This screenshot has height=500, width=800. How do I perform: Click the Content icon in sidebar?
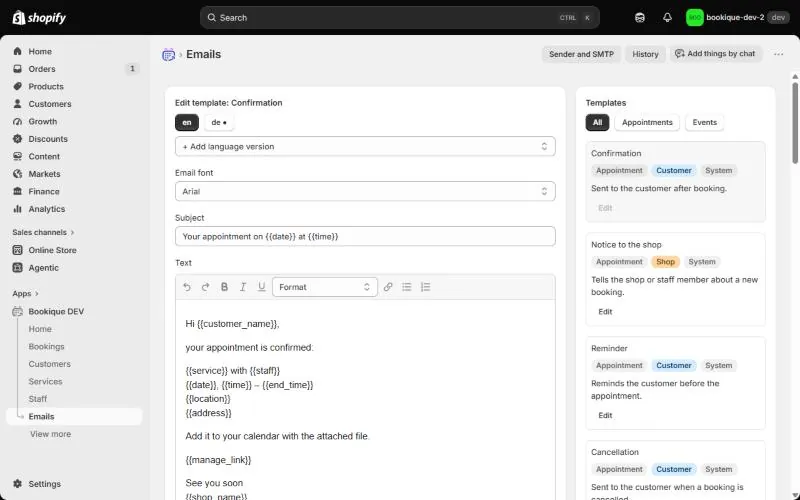pyautogui.click(x=18, y=157)
